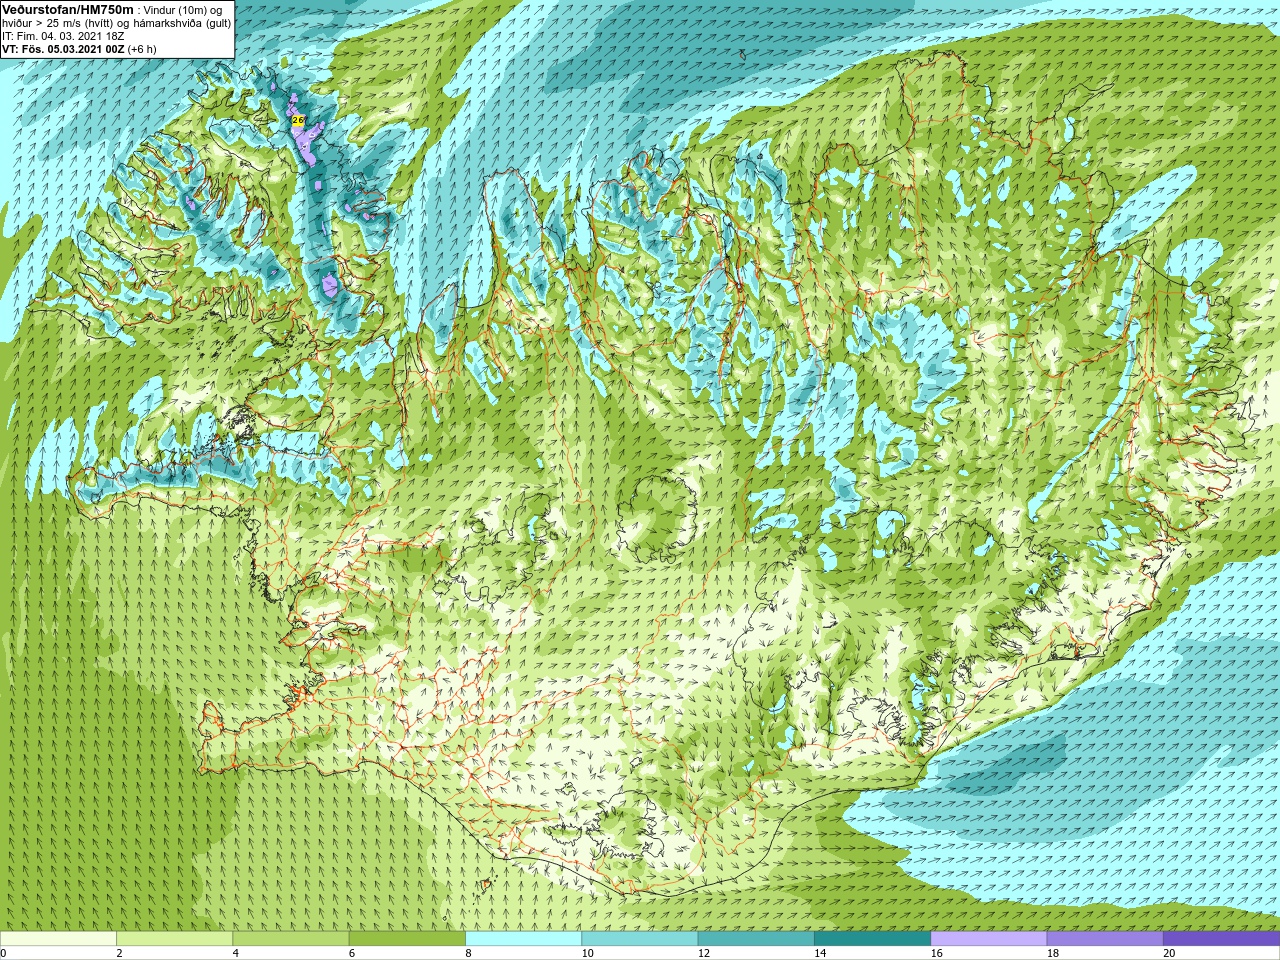Select the above-20 m/s deep violet legend swatch

point(1221,939)
